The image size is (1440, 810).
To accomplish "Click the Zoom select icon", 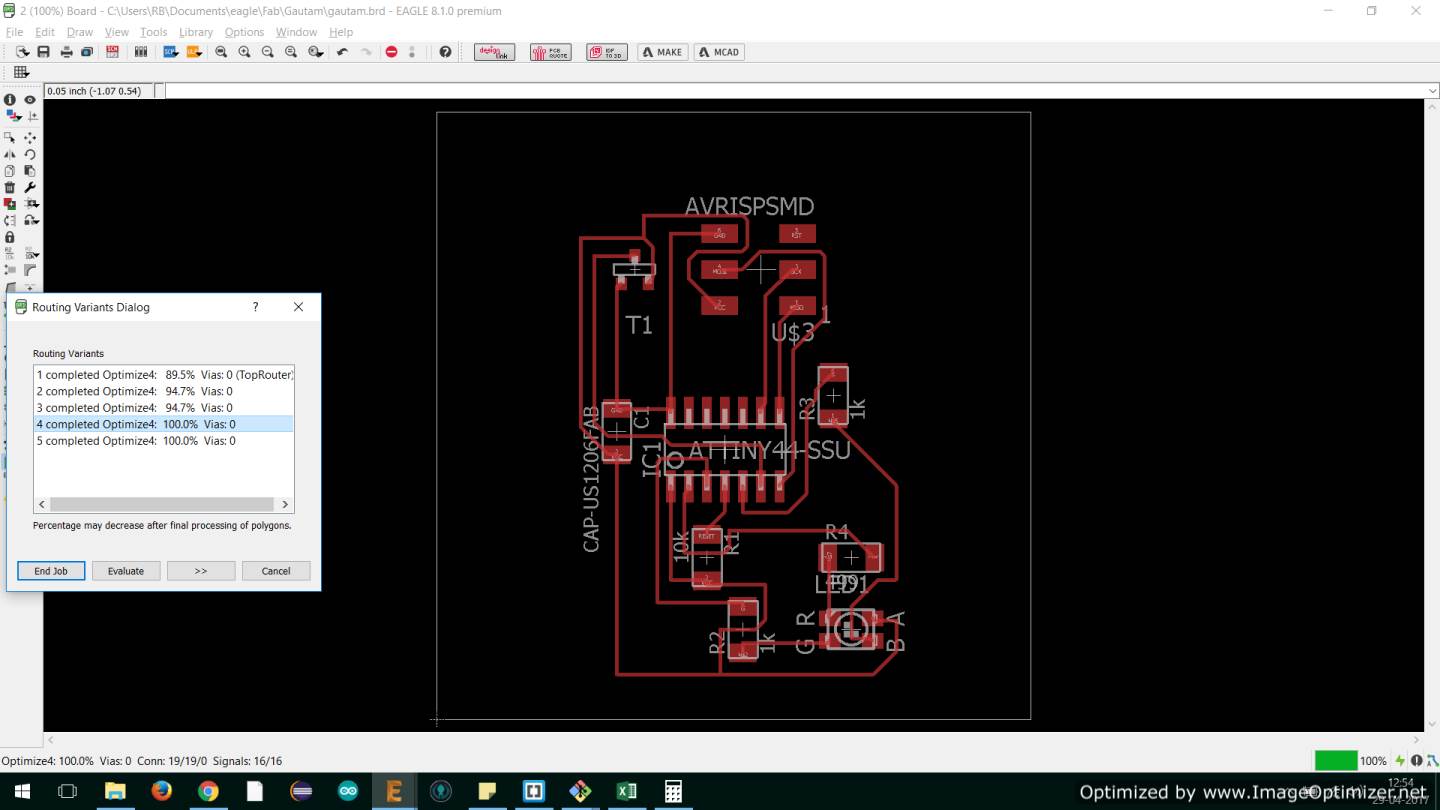I will [x=314, y=52].
